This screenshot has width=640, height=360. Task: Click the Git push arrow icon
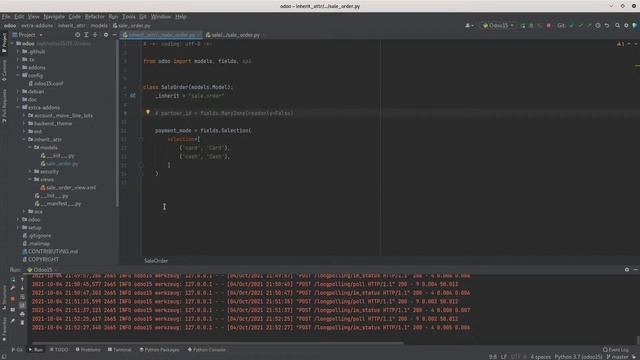point(589,25)
